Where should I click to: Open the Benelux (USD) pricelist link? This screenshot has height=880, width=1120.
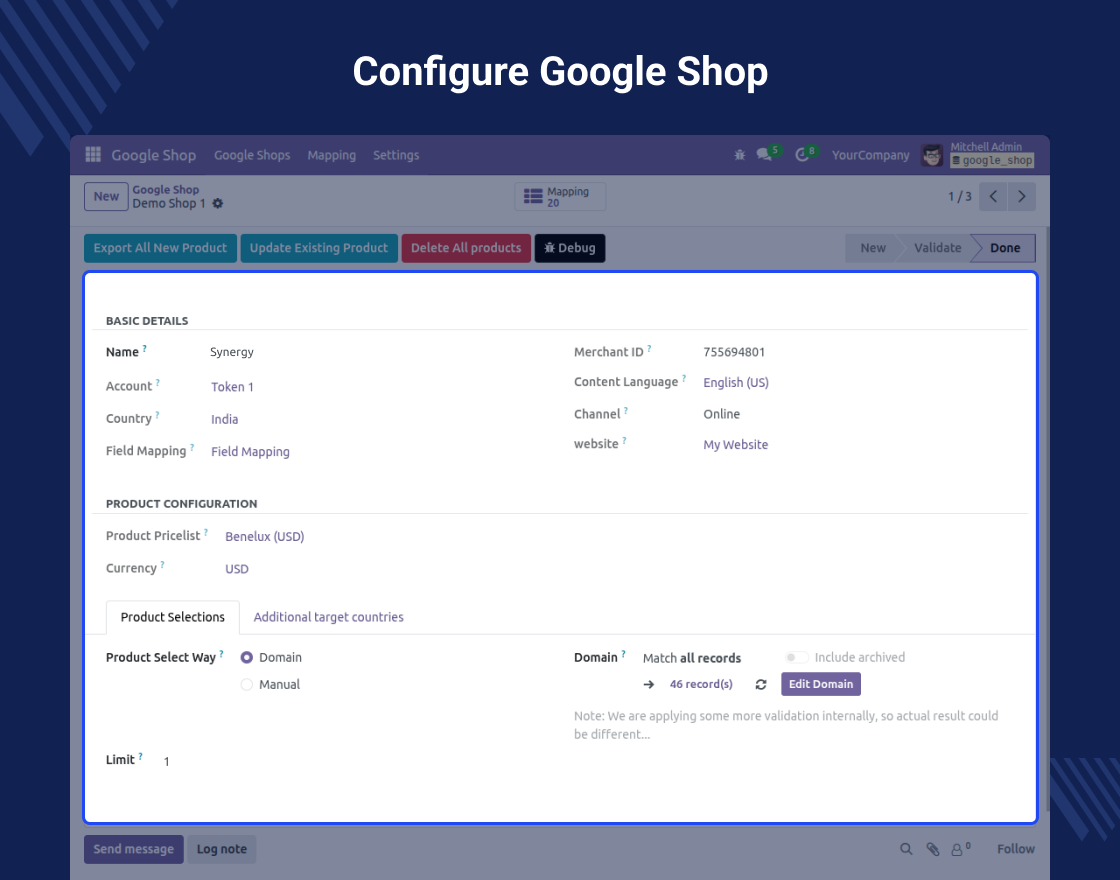264,536
